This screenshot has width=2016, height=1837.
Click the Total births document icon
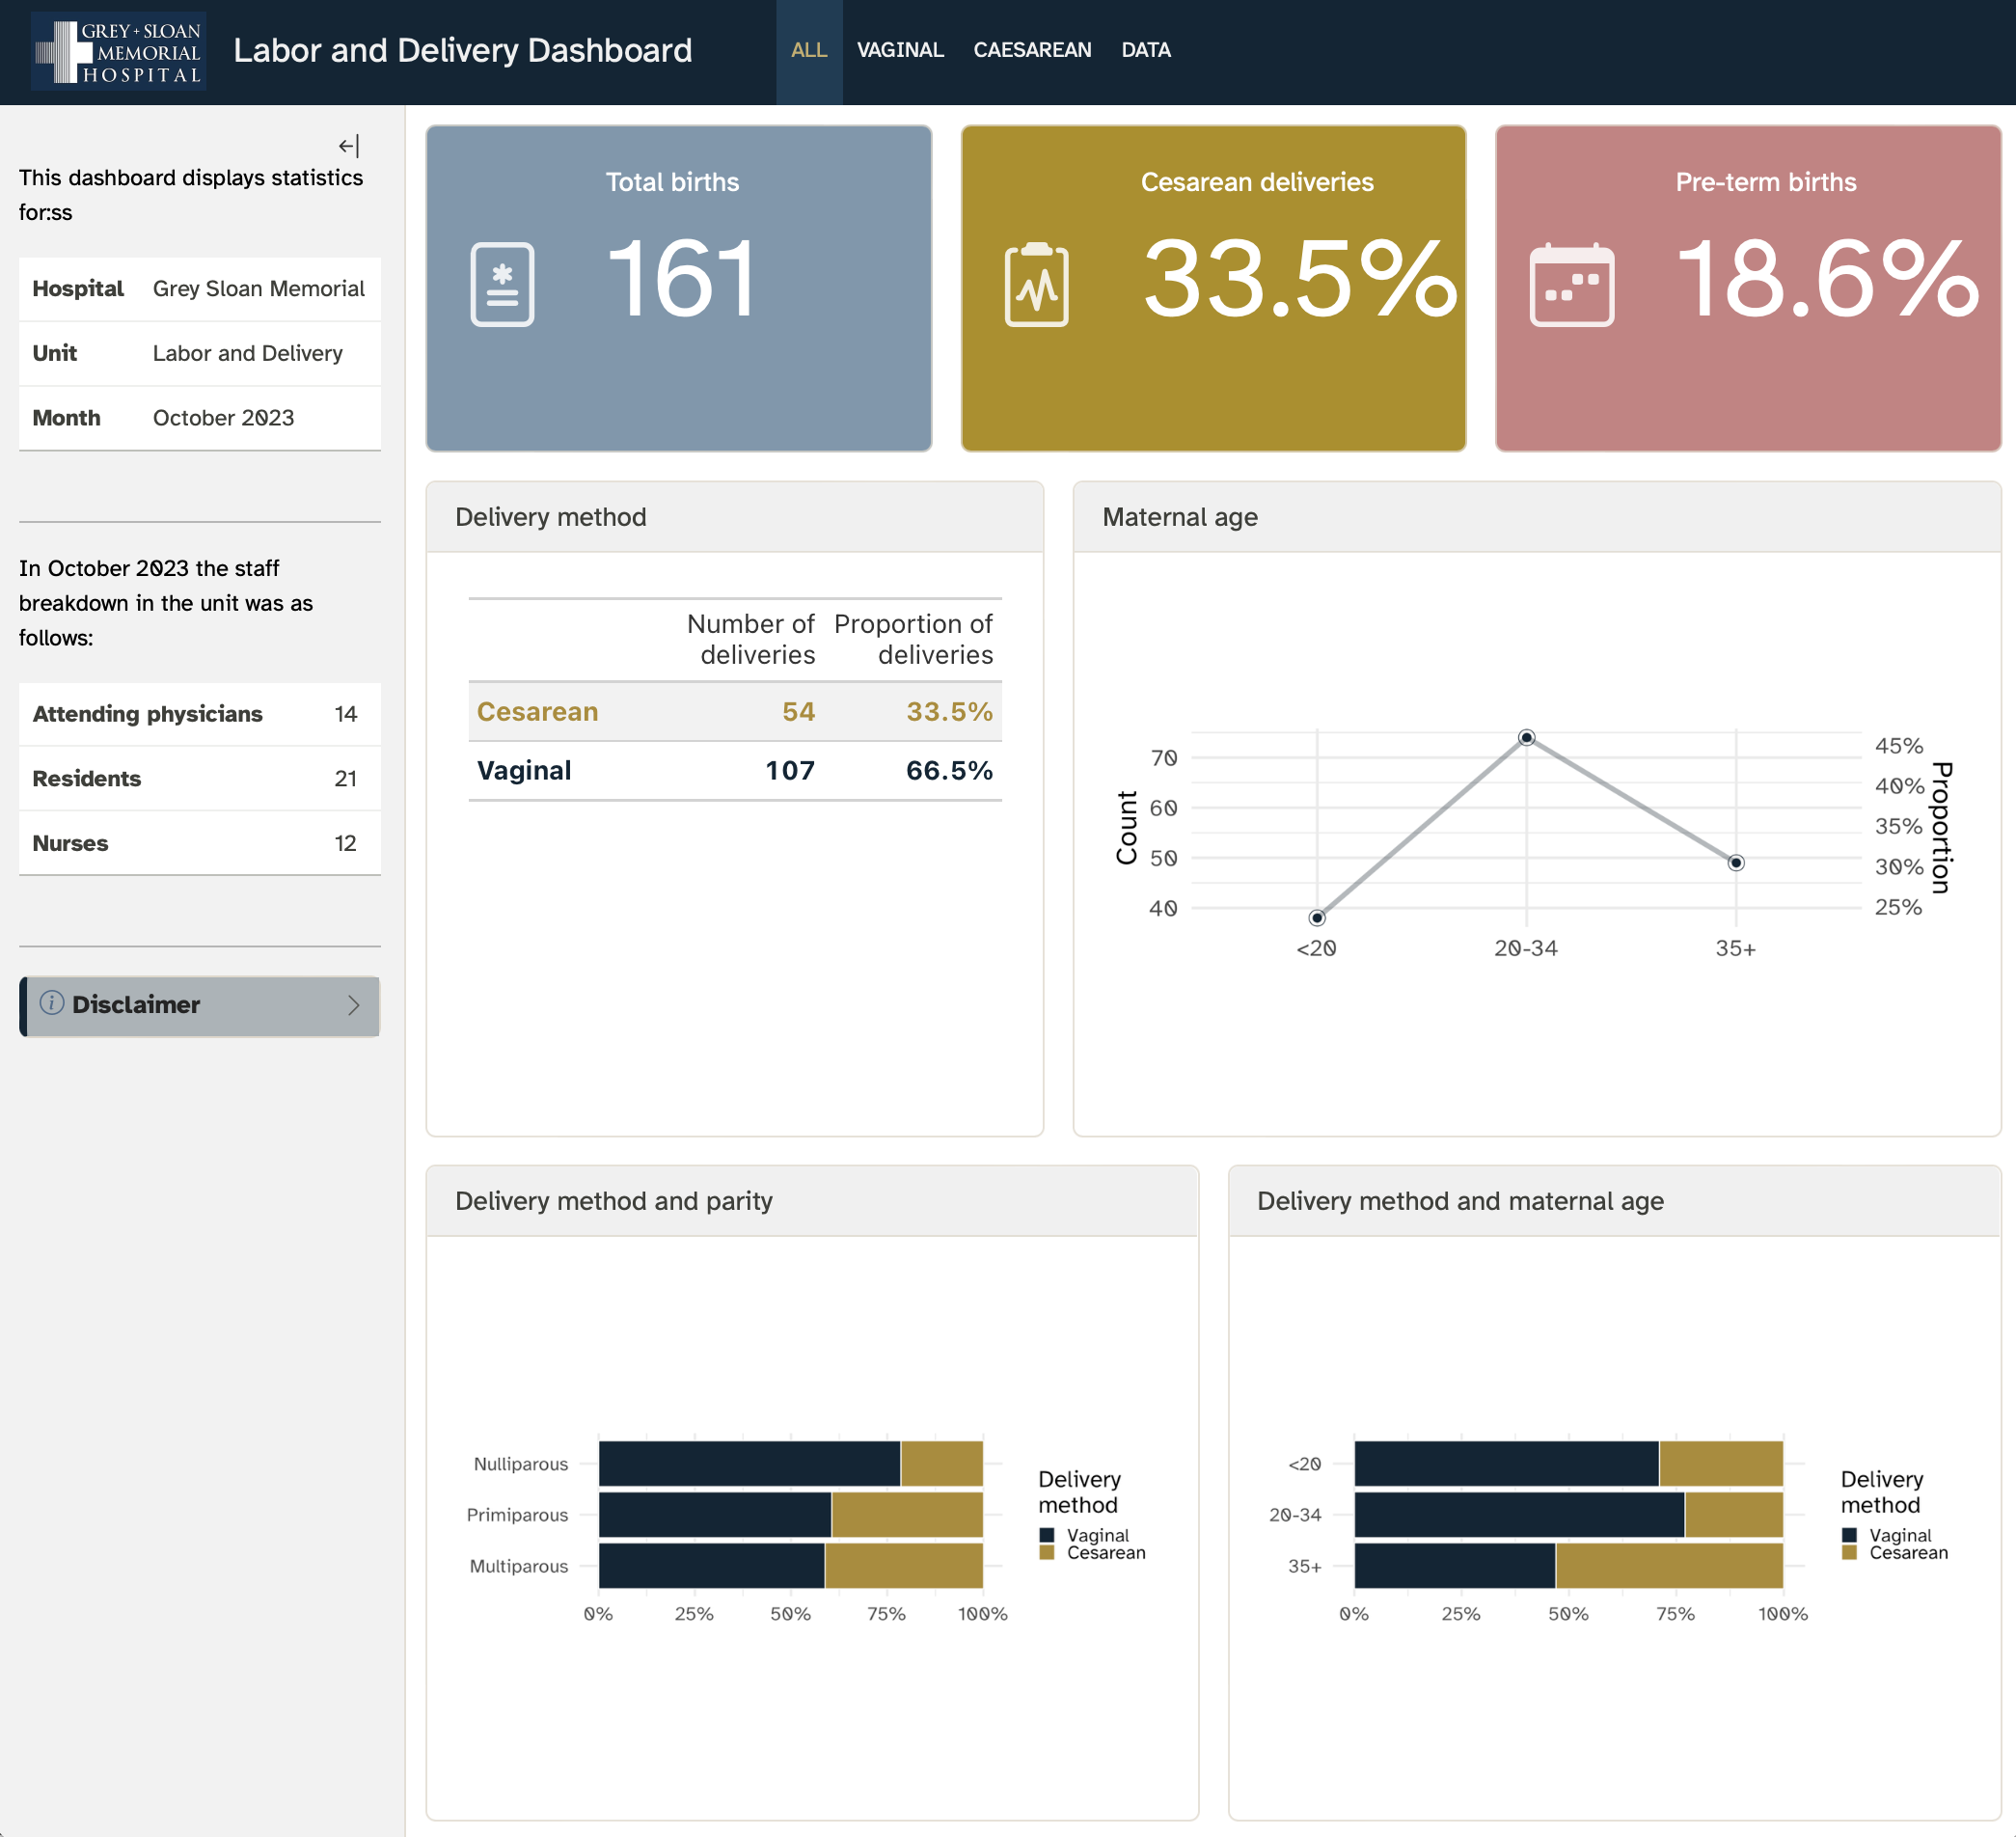(502, 284)
